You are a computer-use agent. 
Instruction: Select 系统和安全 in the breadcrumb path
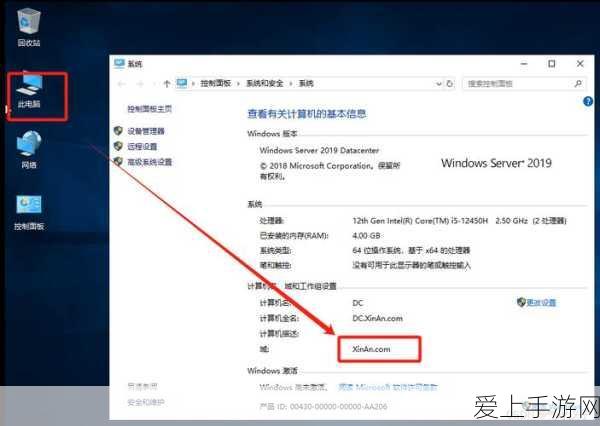coord(265,83)
